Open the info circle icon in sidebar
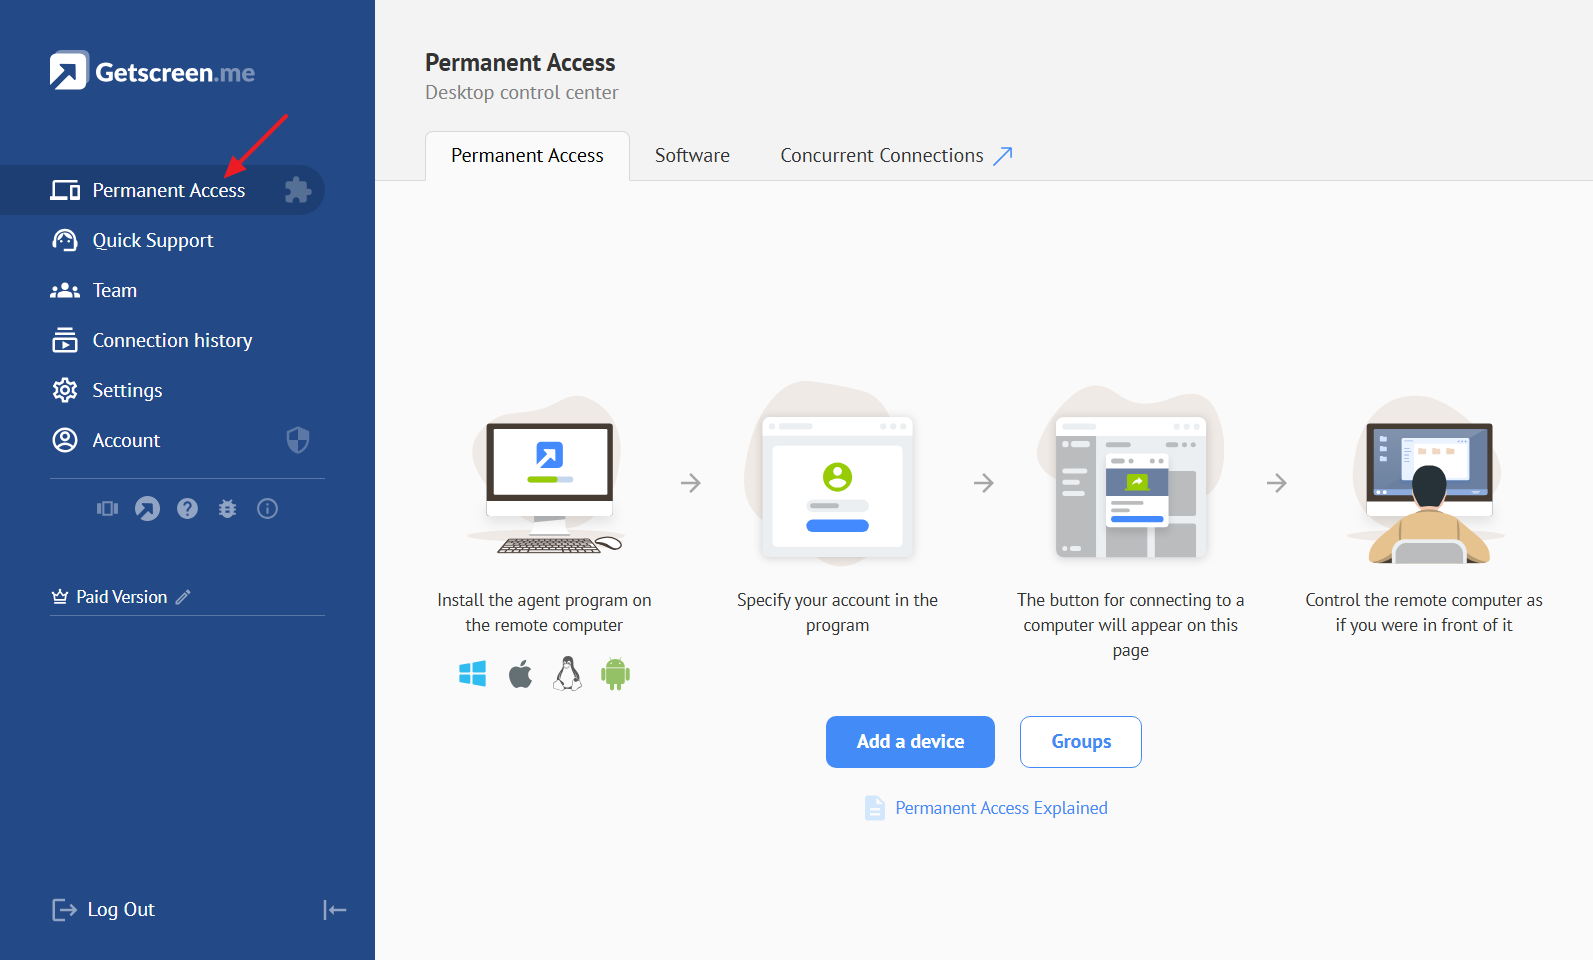This screenshot has width=1593, height=960. 267,509
